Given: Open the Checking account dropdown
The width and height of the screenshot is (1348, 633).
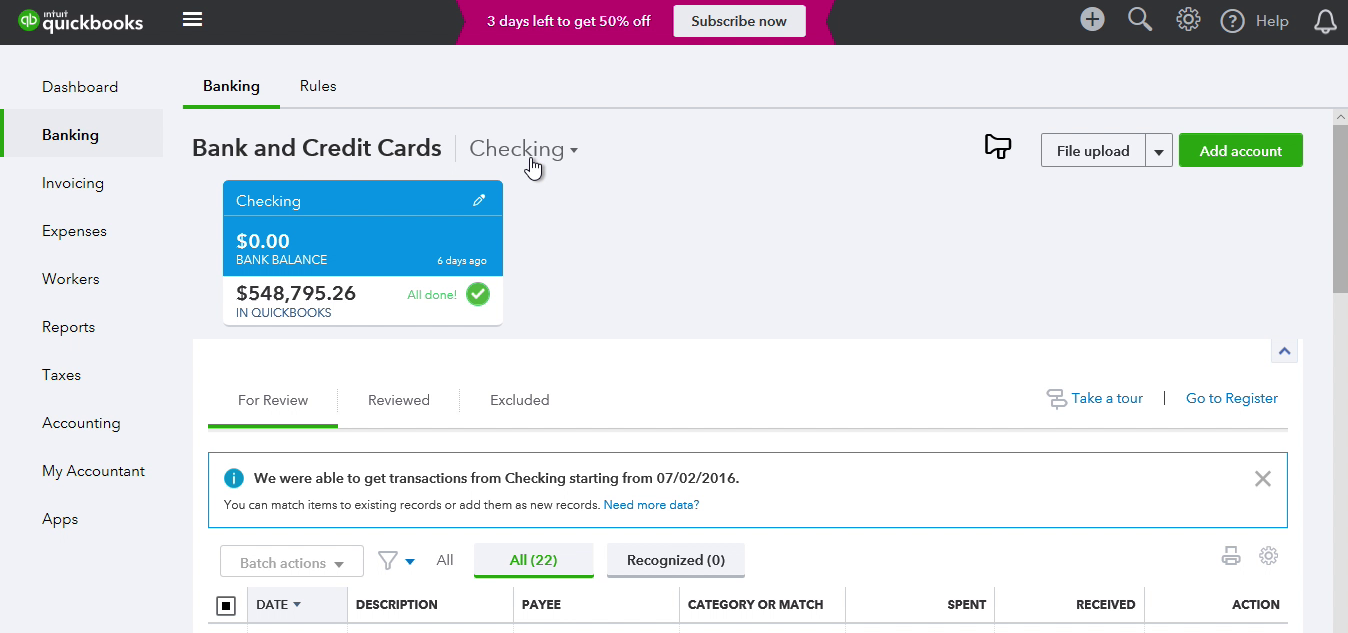Looking at the screenshot, I should [x=523, y=149].
